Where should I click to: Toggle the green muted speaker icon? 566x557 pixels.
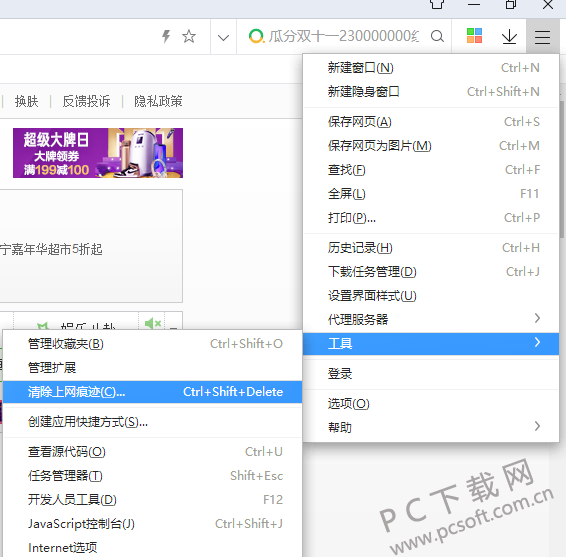coord(152,322)
